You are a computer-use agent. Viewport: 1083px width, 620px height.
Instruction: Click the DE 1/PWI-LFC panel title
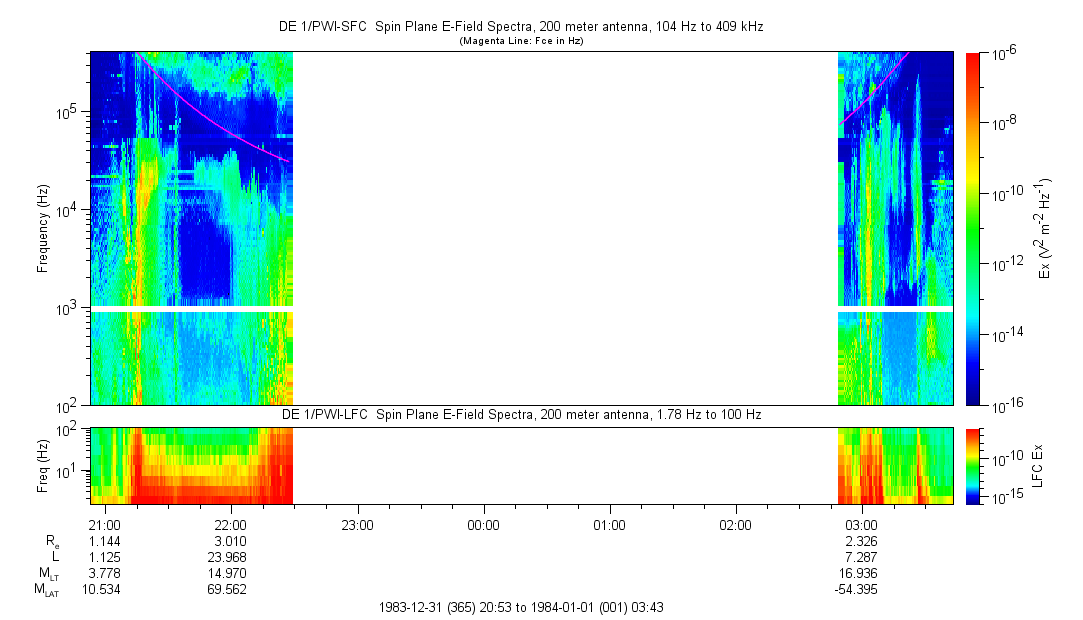(x=520, y=414)
